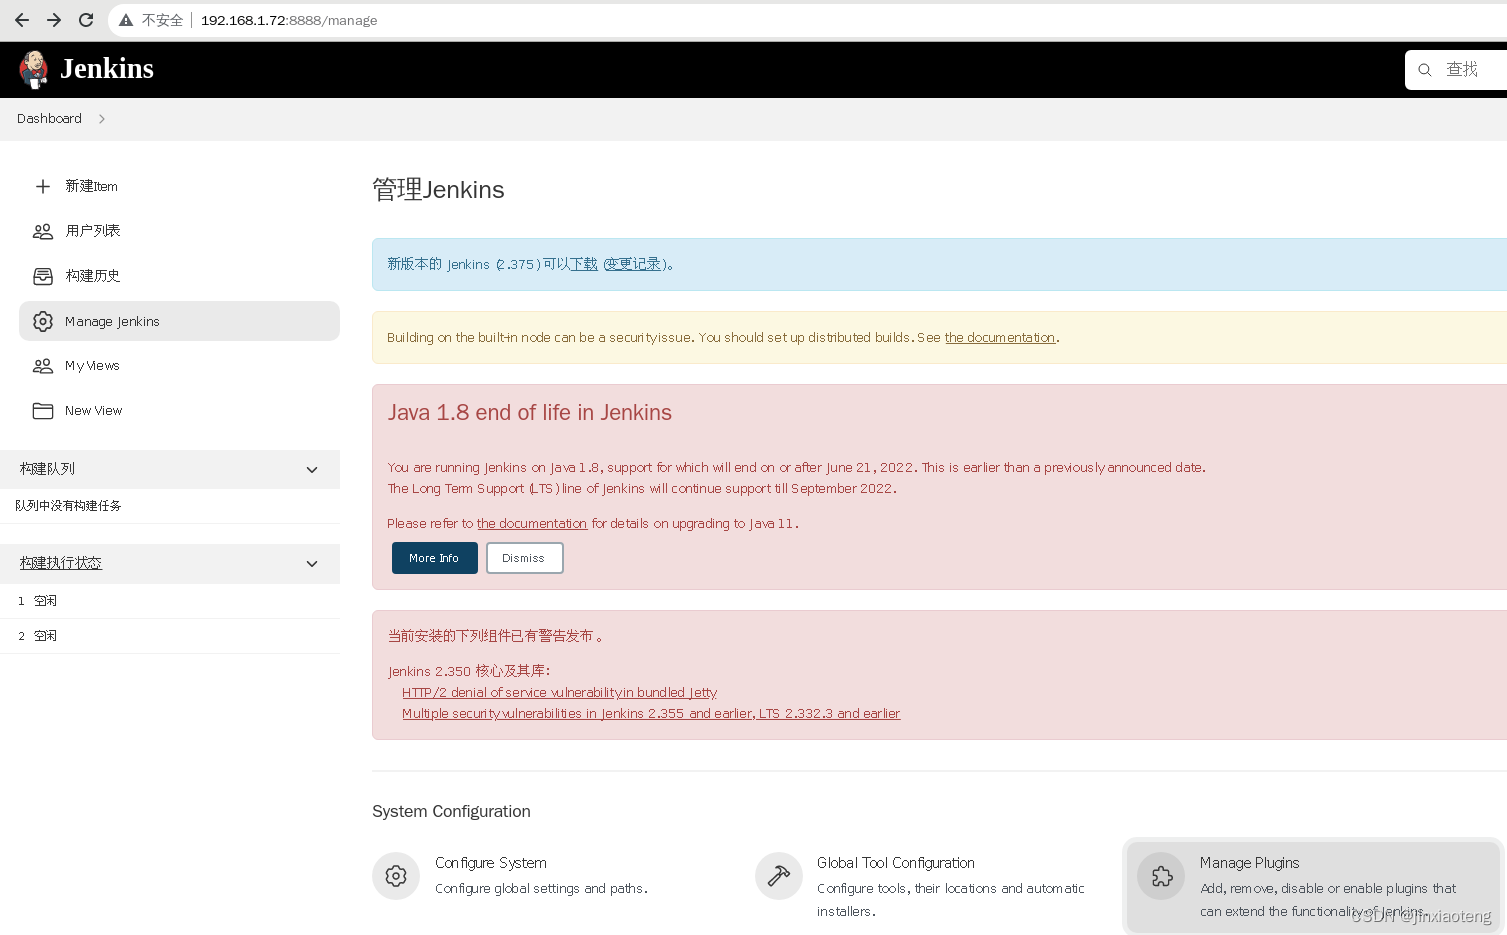Open Configure System settings
The image size is (1507, 935).
click(491, 863)
